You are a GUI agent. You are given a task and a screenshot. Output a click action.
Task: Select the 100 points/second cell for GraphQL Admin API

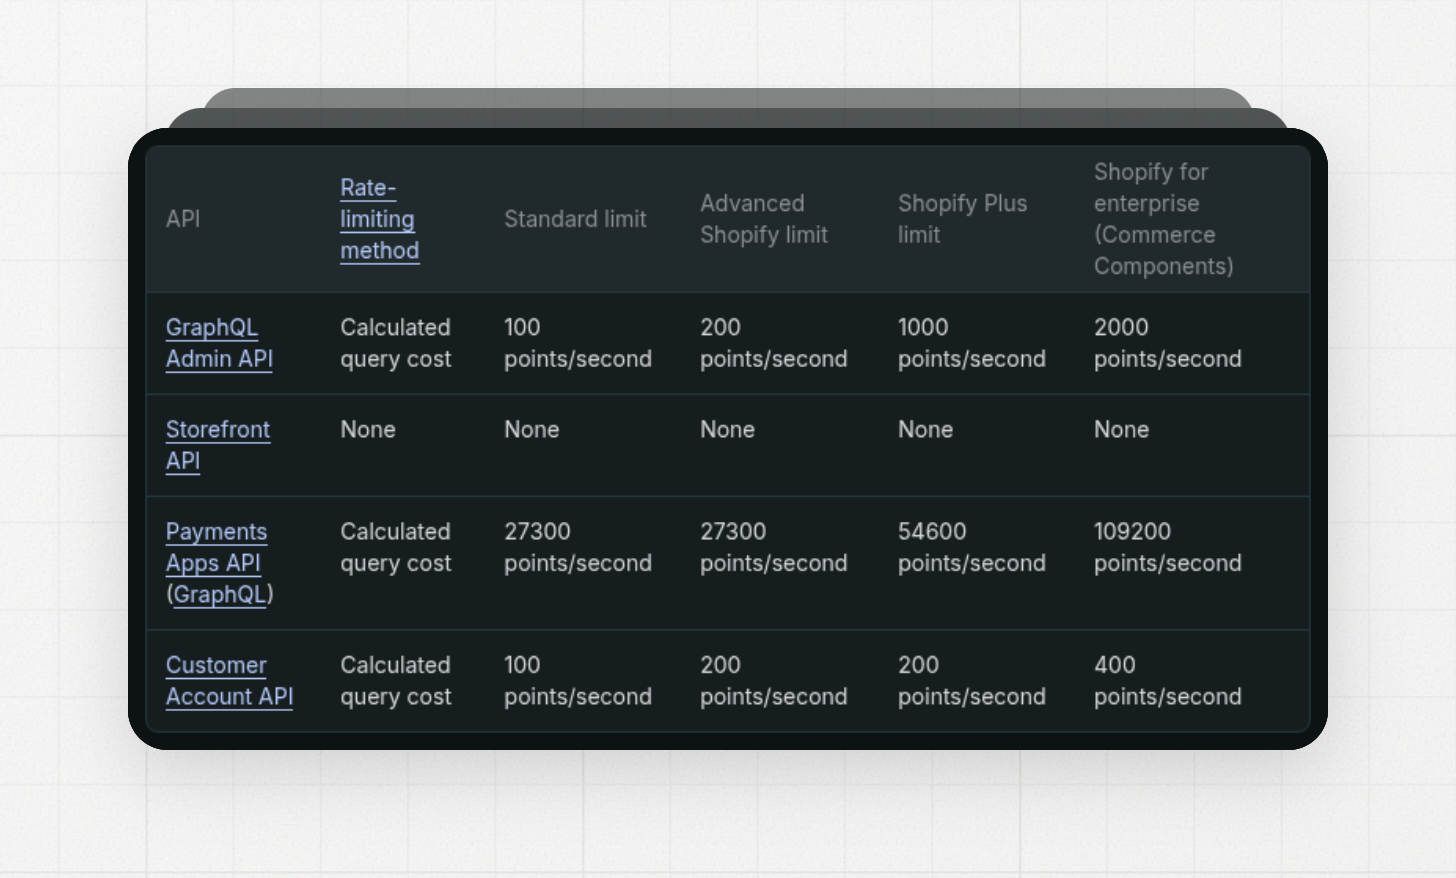click(x=578, y=343)
